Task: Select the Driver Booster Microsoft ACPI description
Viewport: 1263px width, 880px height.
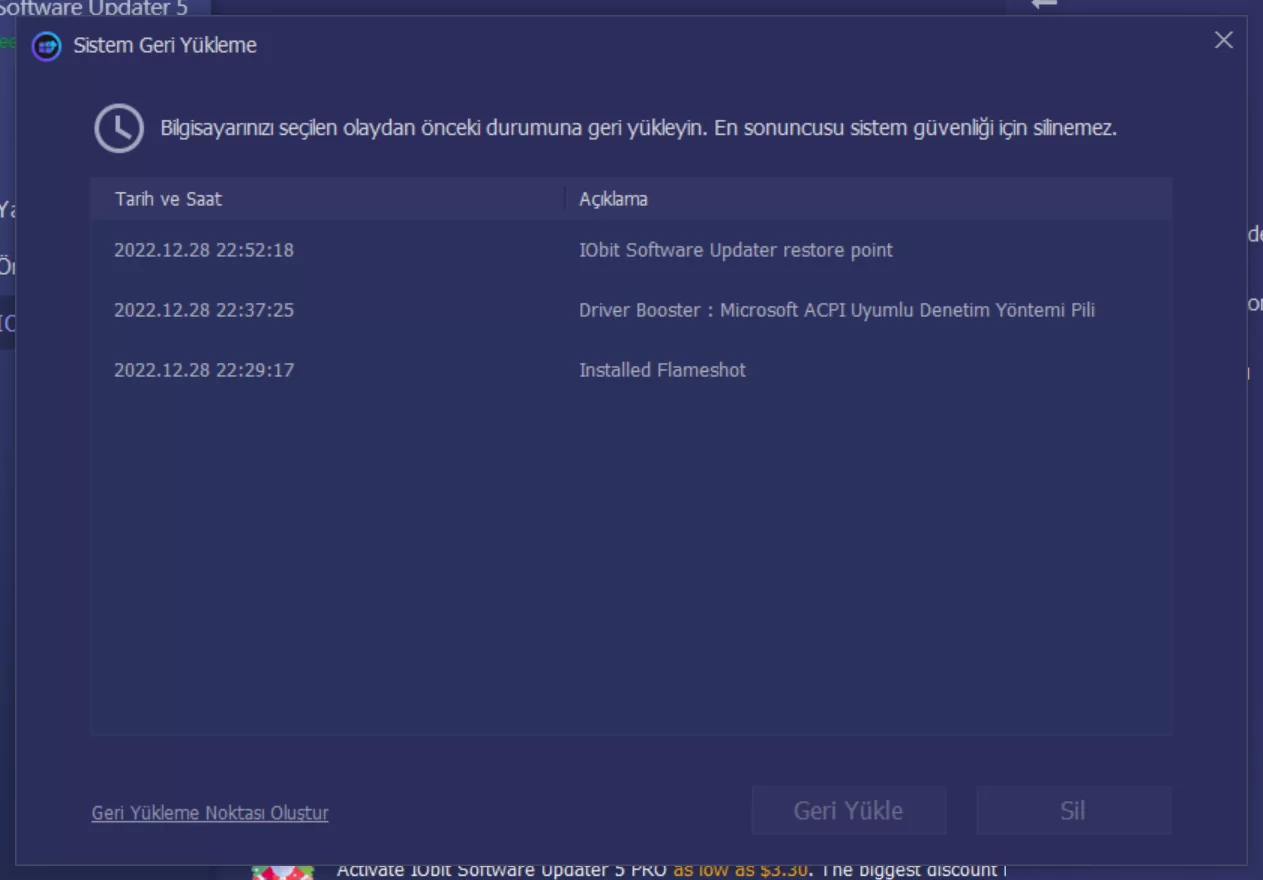Action: tap(837, 310)
